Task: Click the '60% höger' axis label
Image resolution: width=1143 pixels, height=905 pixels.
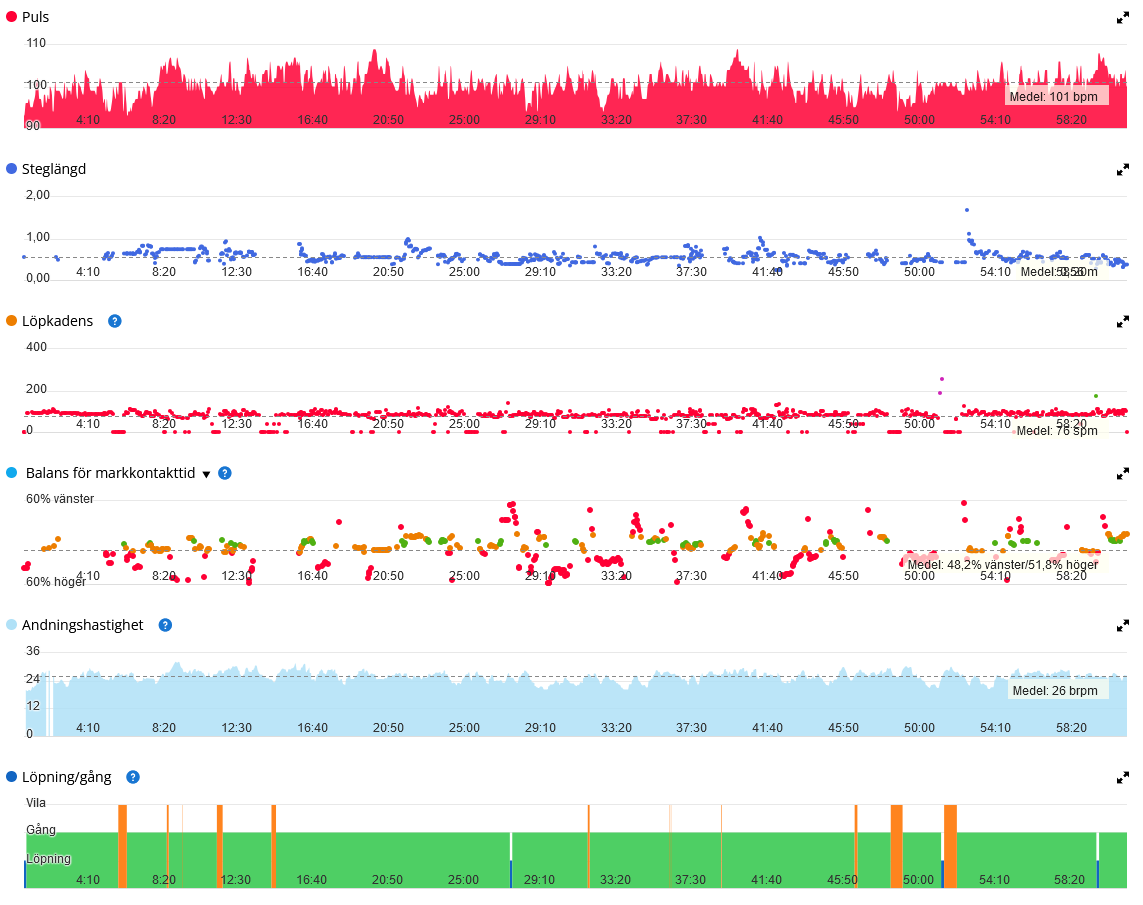Action: pyautogui.click(x=55, y=582)
